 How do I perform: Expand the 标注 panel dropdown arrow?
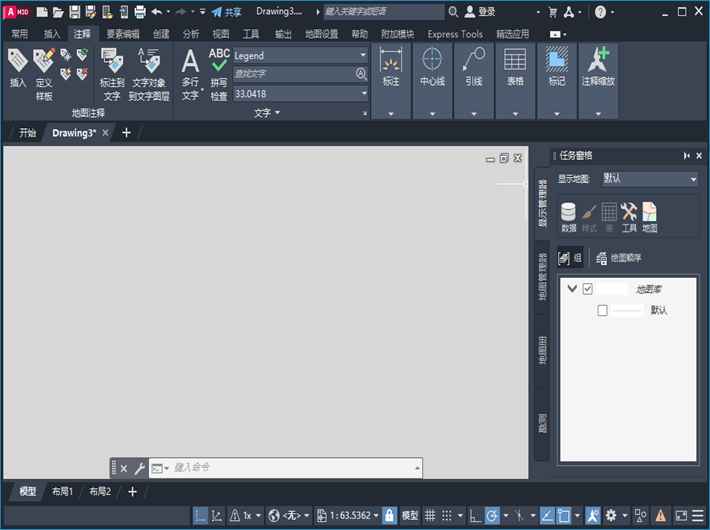pyautogui.click(x=391, y=114)
